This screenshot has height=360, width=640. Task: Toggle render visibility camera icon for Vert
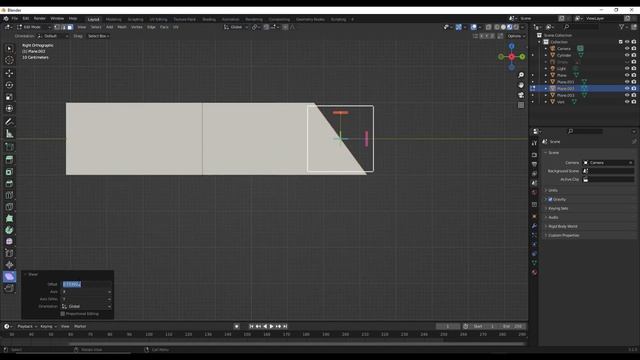[634, 102]
